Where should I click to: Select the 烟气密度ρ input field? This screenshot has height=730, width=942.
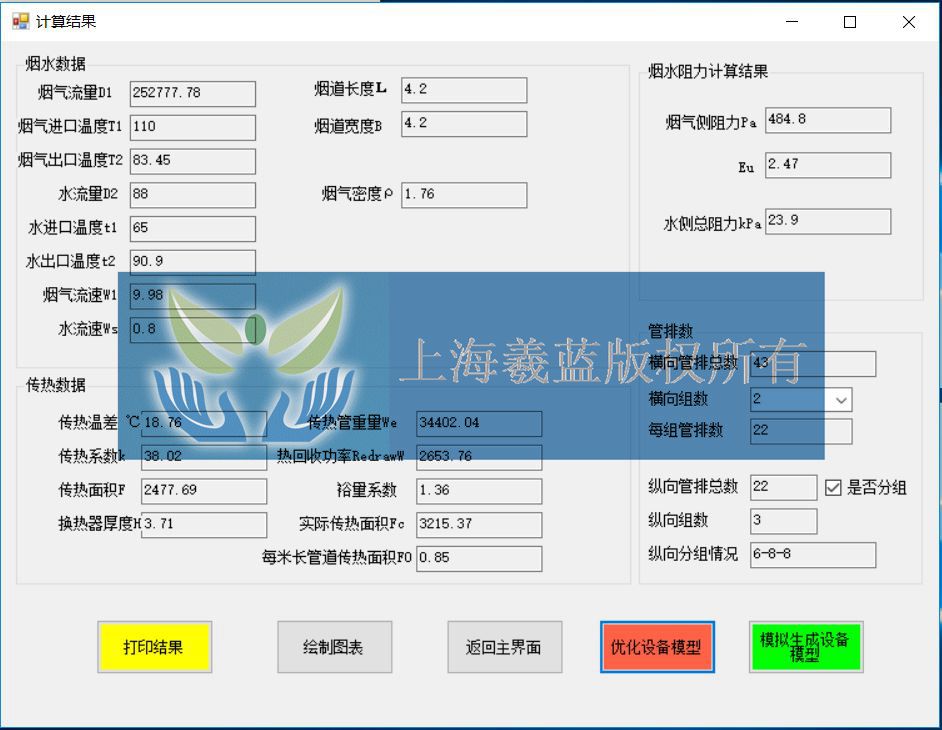(464, 195)
